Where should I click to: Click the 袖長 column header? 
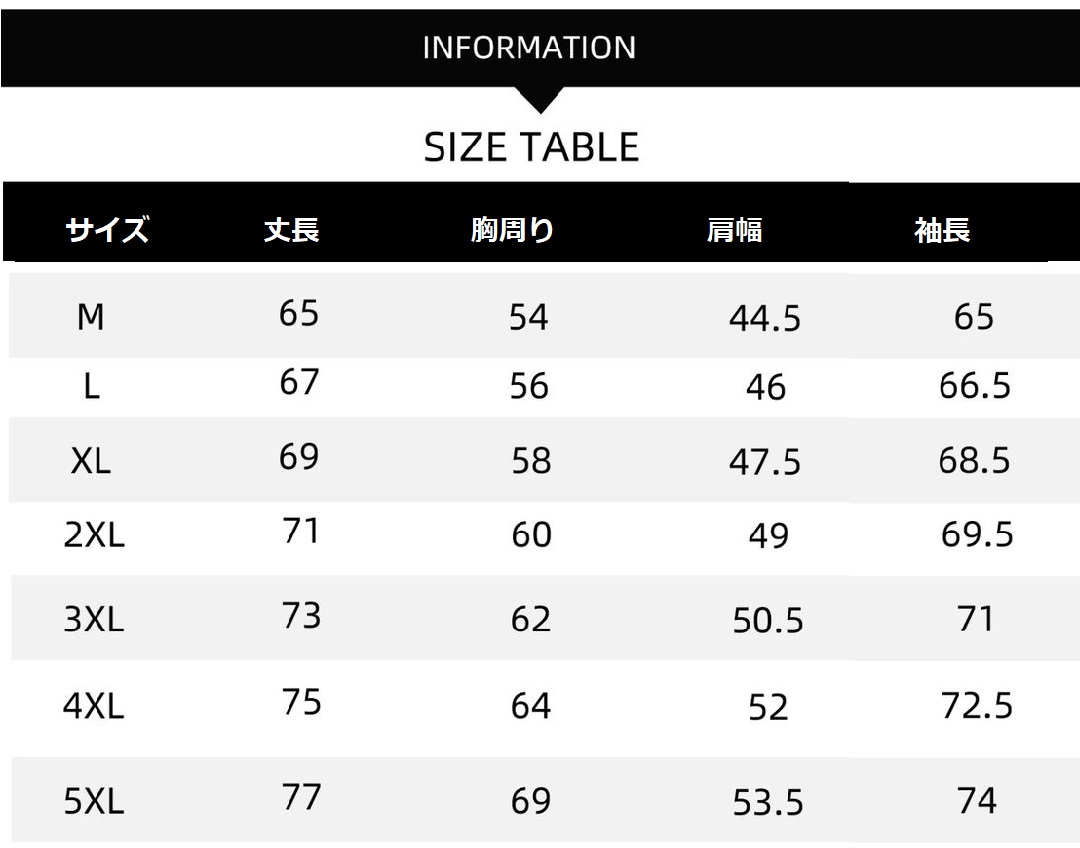click(942, 229)
